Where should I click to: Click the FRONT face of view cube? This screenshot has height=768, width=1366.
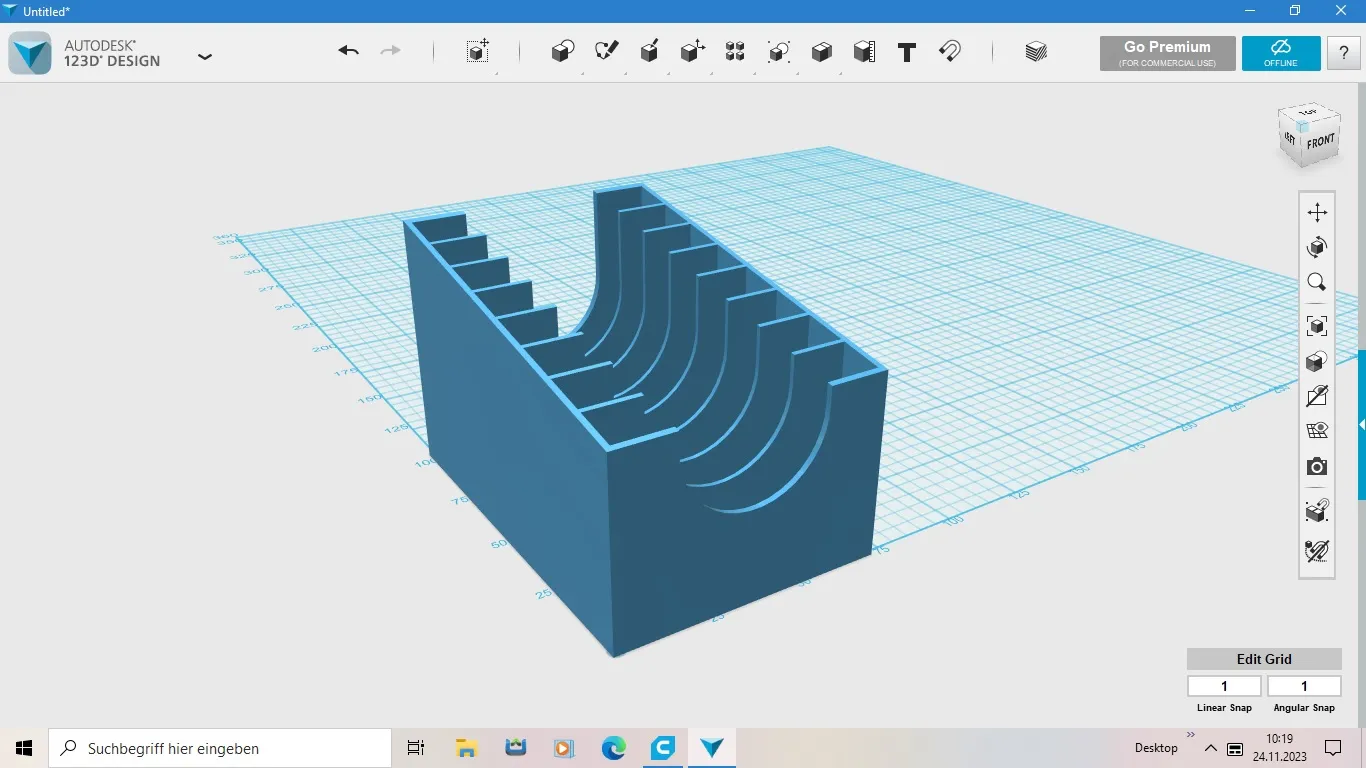1320,142
